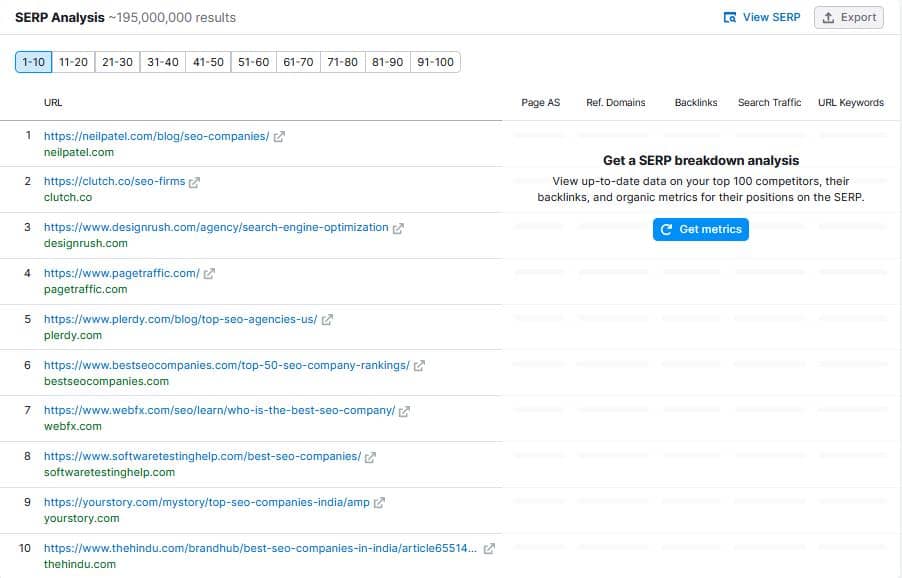This screenshot has width=902, height=578.
Task: Open the View SERP link
Action: pos(762,18)
